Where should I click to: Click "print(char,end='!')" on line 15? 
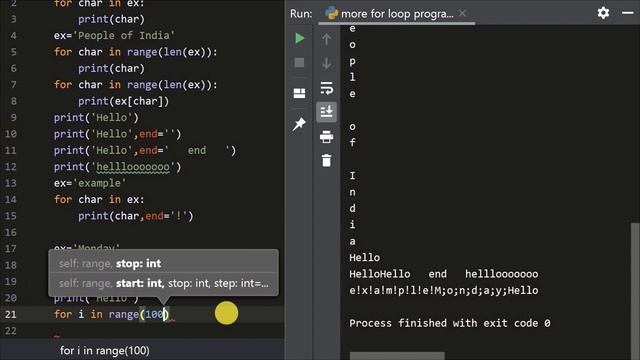point(136,216)
